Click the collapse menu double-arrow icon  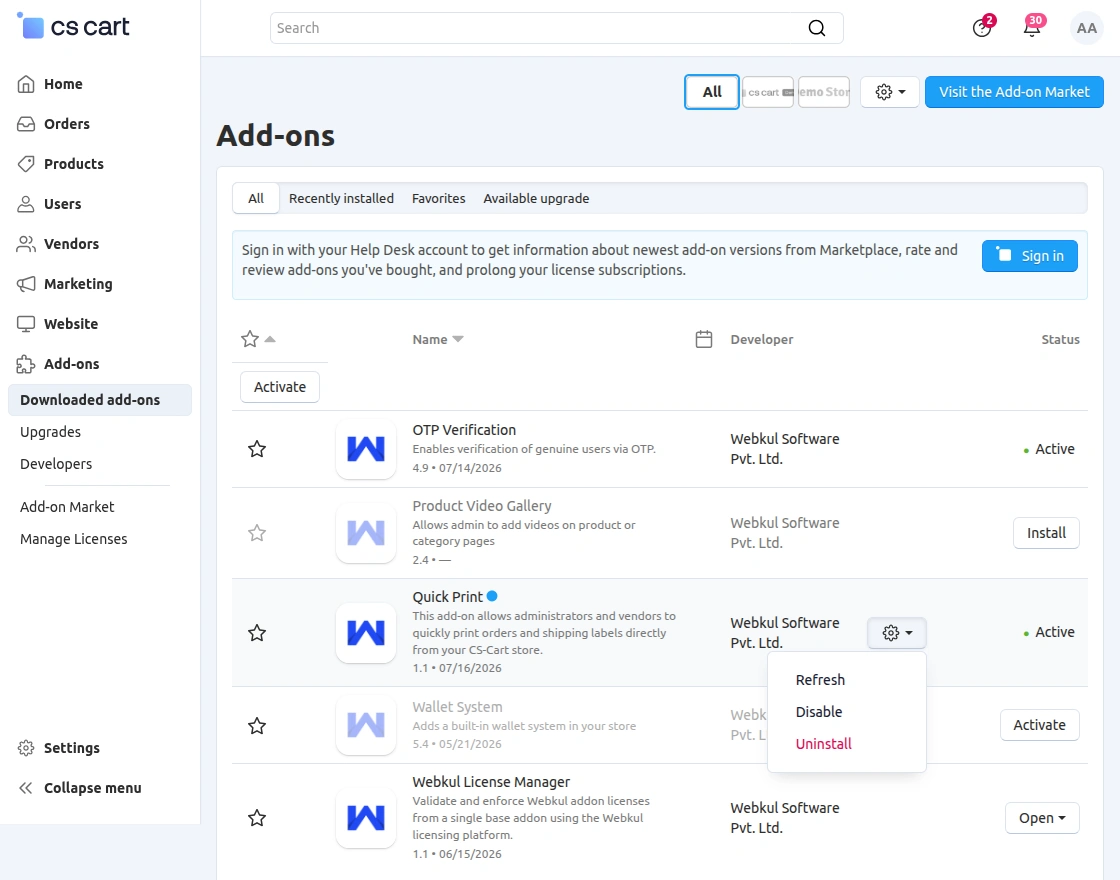pos(26,788)
